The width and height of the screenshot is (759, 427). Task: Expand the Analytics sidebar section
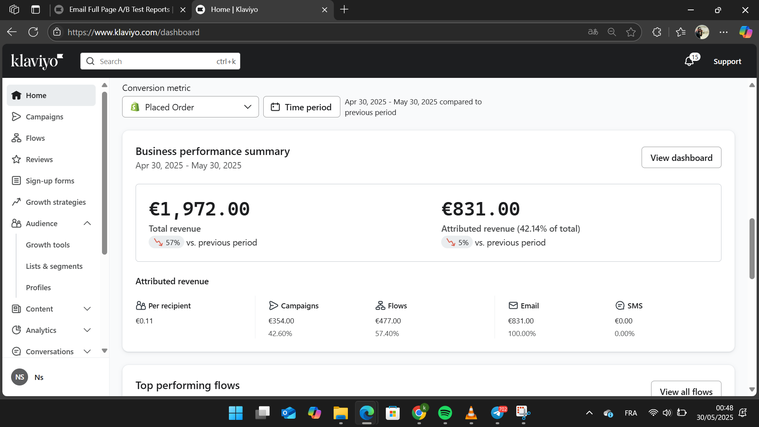pos(87,330)
